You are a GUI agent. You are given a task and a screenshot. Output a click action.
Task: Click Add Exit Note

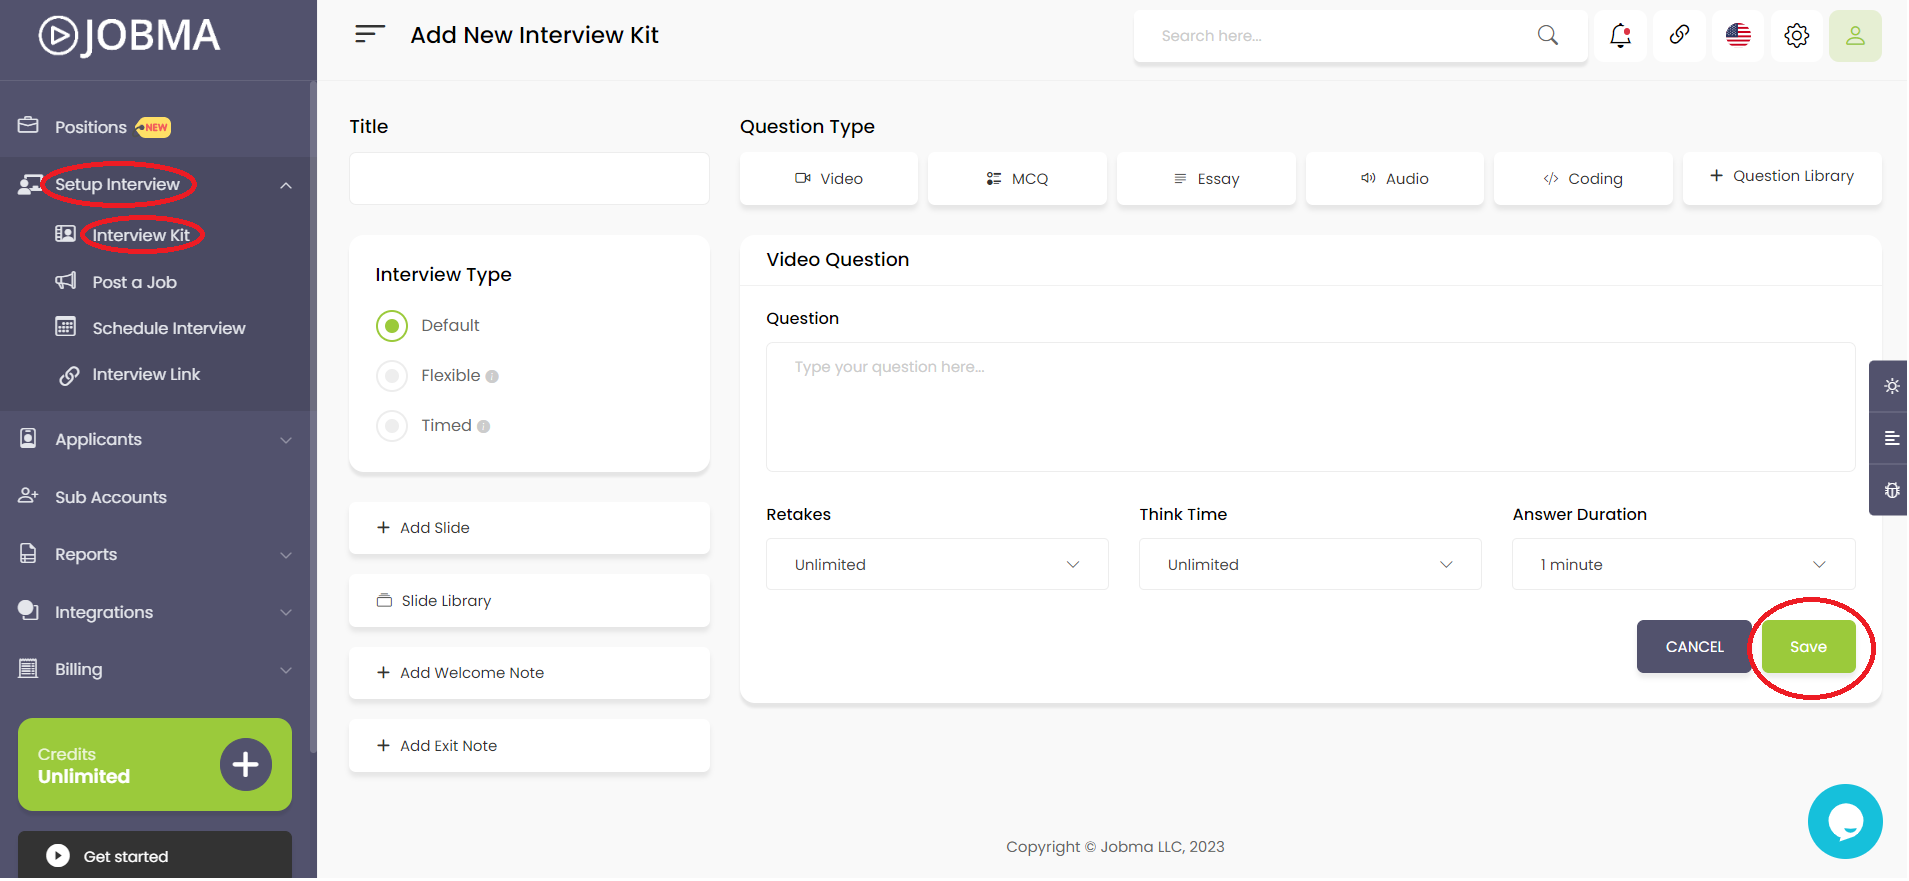click(x=529, y=746)
